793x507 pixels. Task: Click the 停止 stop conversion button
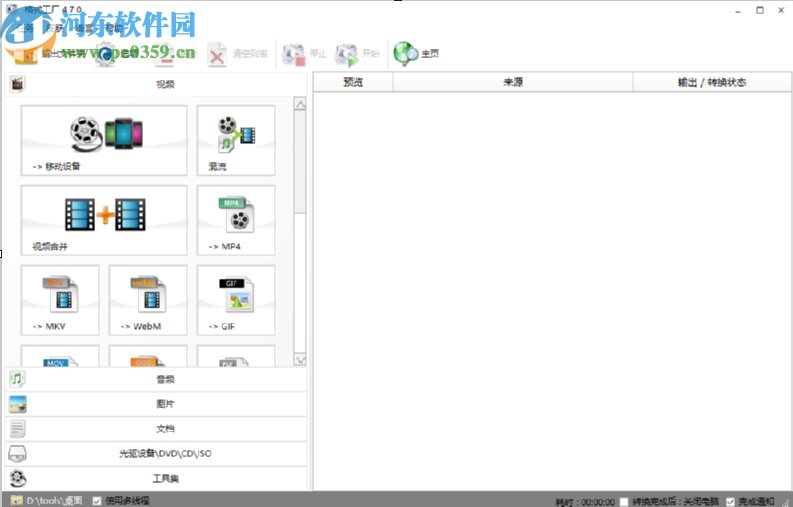304,54
